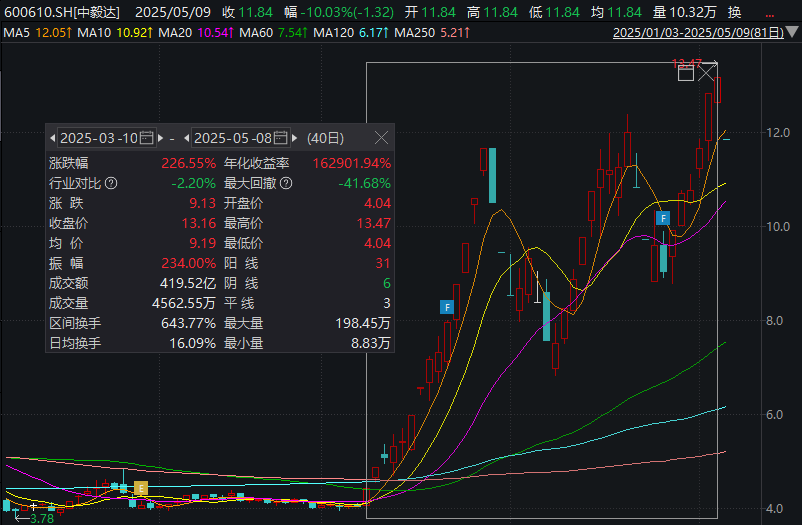Select the MA250 indicator label

tap(414, 33)
